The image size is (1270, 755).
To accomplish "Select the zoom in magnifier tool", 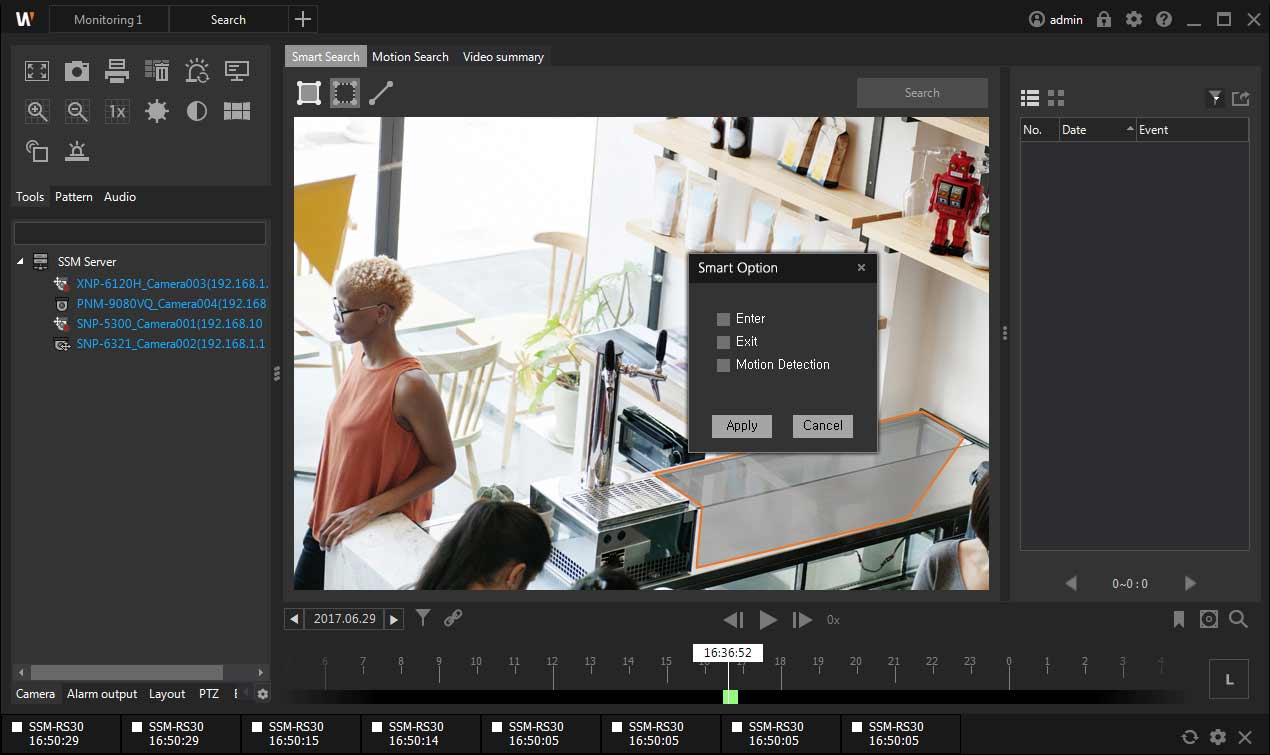I will pos(37,111).
